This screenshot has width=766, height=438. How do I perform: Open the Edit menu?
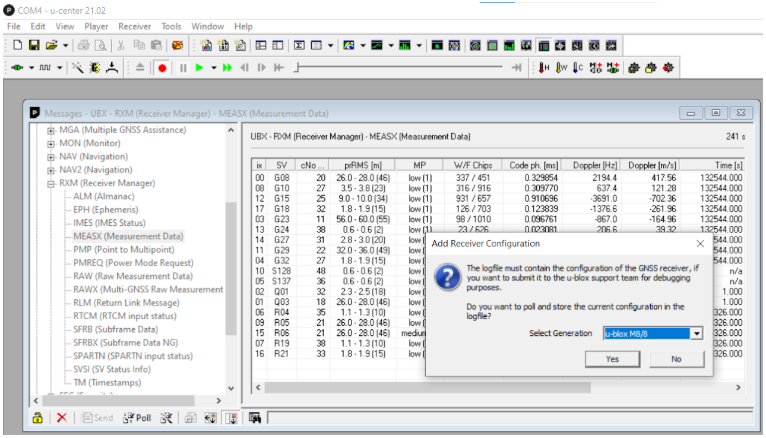click(x=38, y=26)
